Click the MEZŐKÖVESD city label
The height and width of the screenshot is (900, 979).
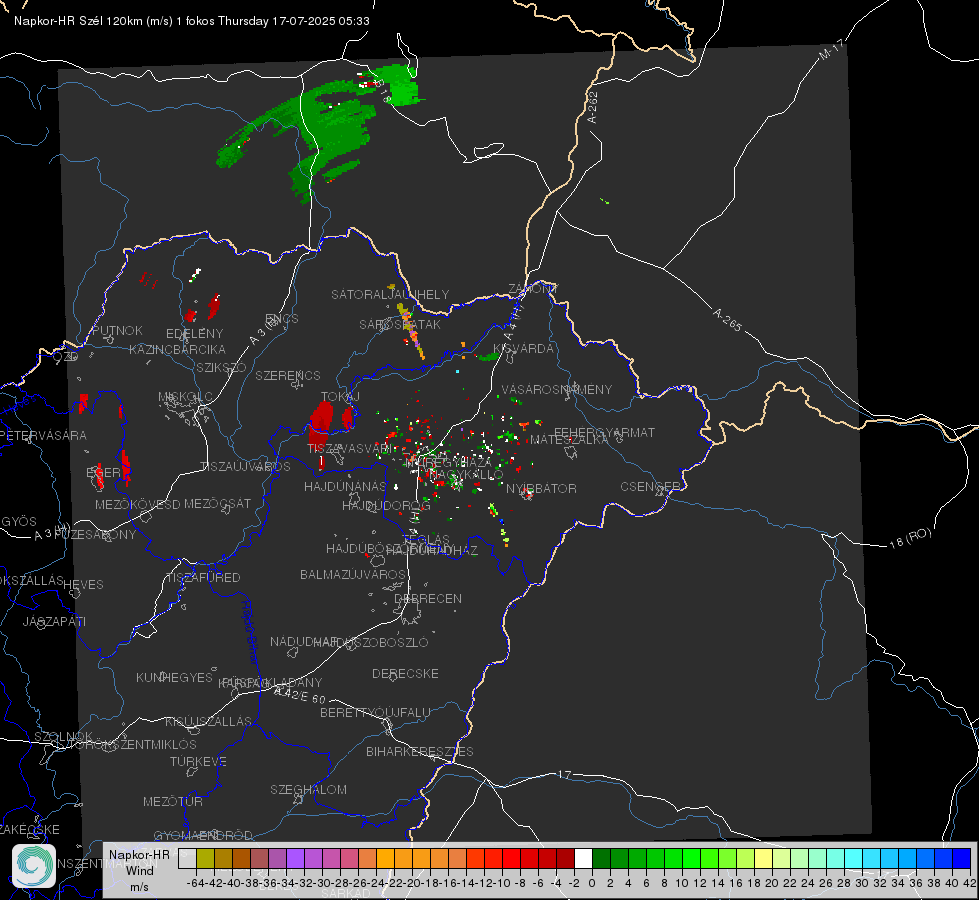point(137,504)
